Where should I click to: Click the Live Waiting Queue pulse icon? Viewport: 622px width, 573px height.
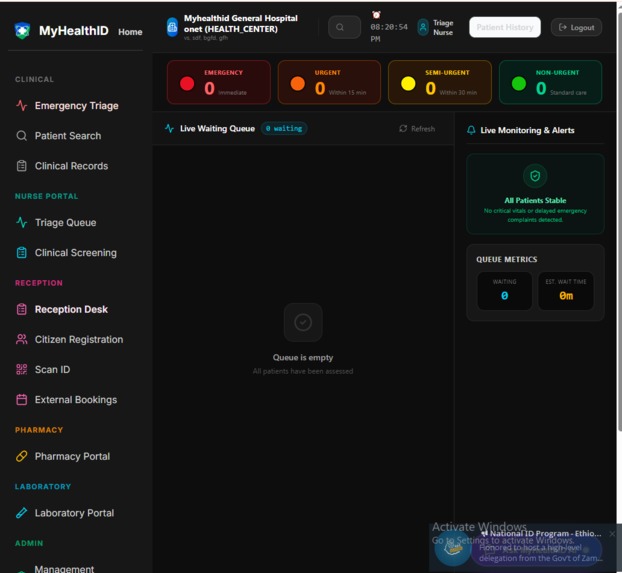(x=169, y=129)
